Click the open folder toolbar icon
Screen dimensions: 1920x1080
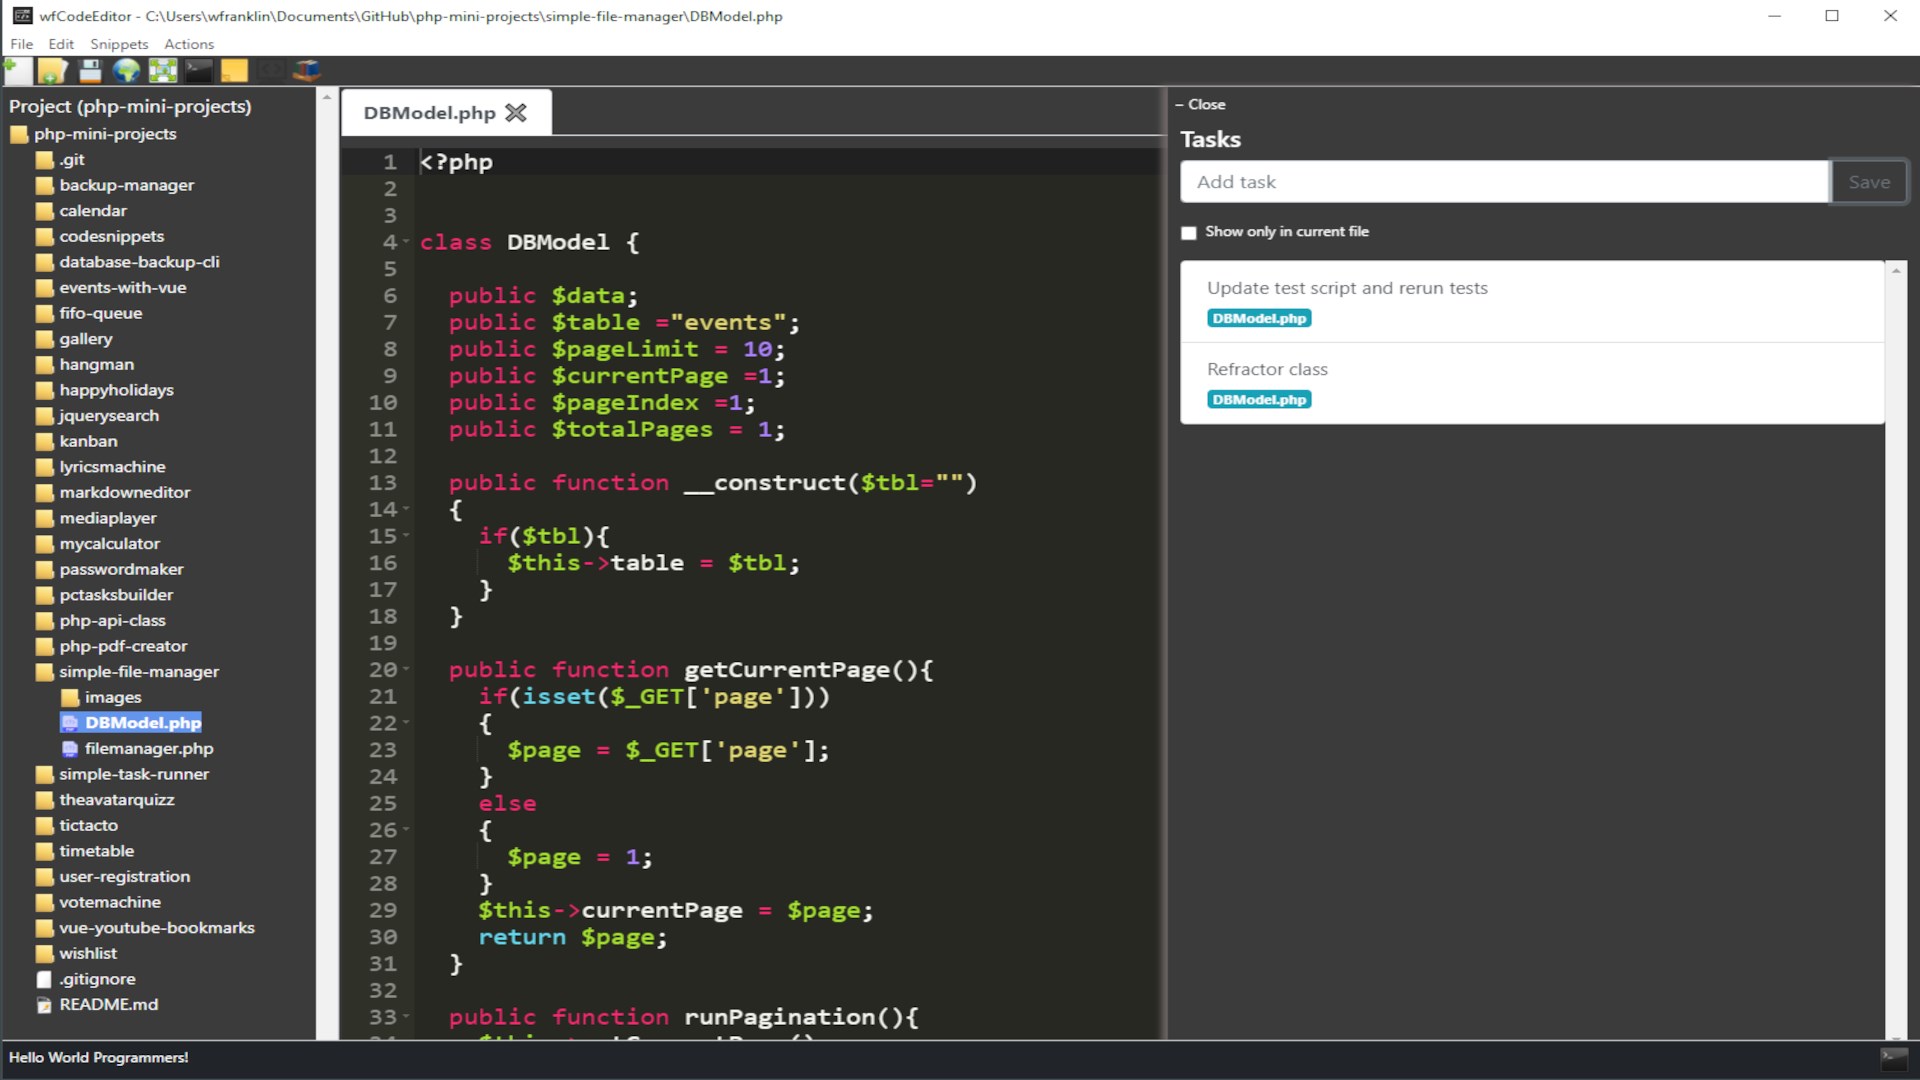pos(52,70)
